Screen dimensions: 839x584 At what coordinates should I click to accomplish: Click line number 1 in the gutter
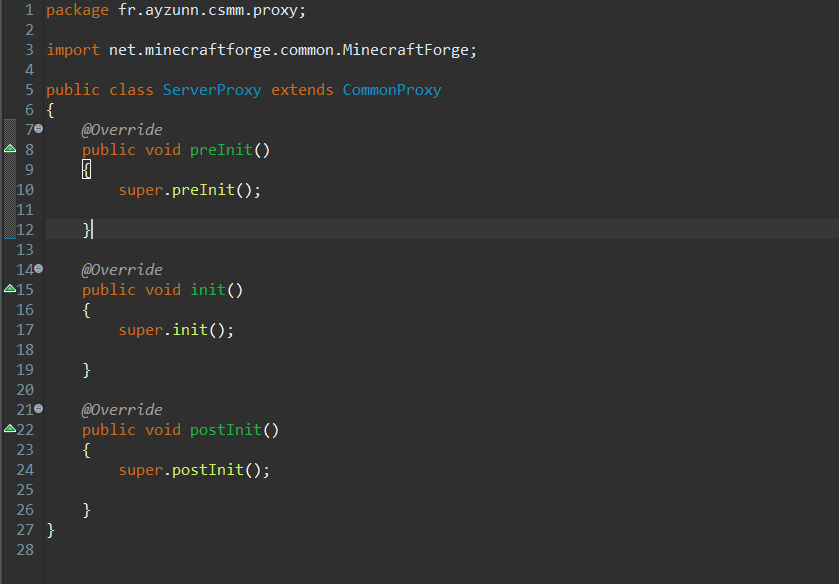point(29,10)
